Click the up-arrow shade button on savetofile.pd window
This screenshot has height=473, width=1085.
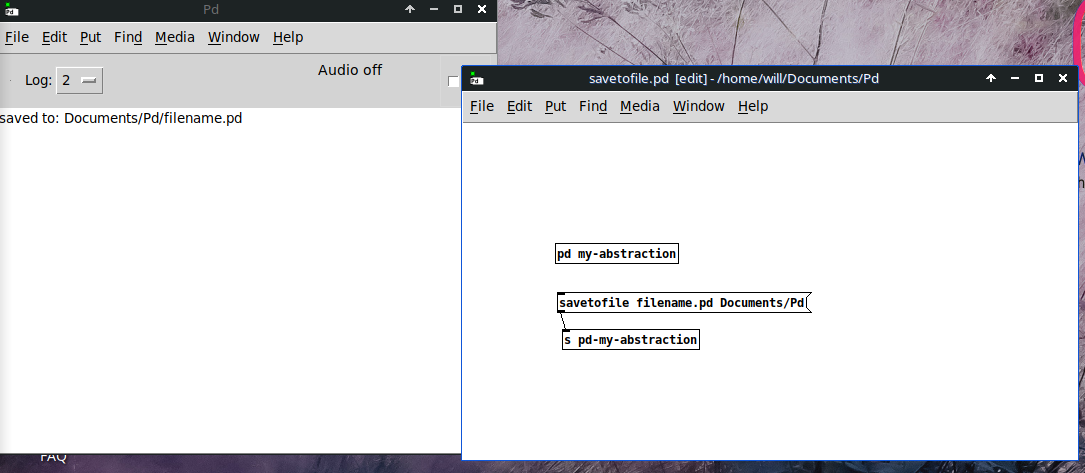click(991, 78)
